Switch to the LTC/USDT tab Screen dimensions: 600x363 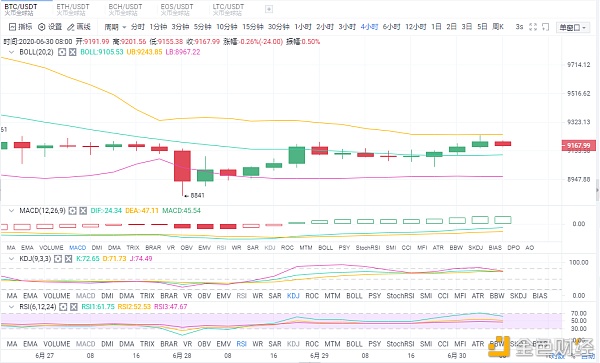pos(228,9)
